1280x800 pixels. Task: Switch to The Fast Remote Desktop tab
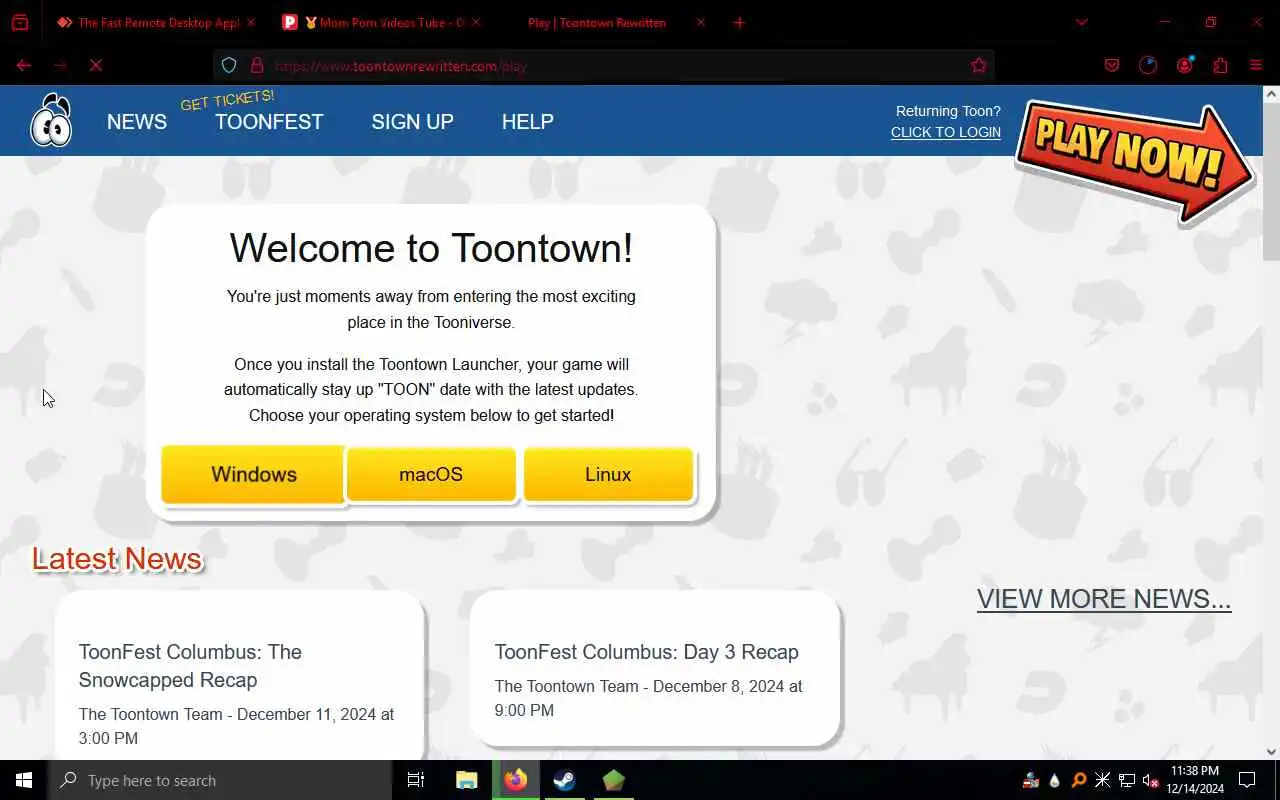click(x=150, y=22)
